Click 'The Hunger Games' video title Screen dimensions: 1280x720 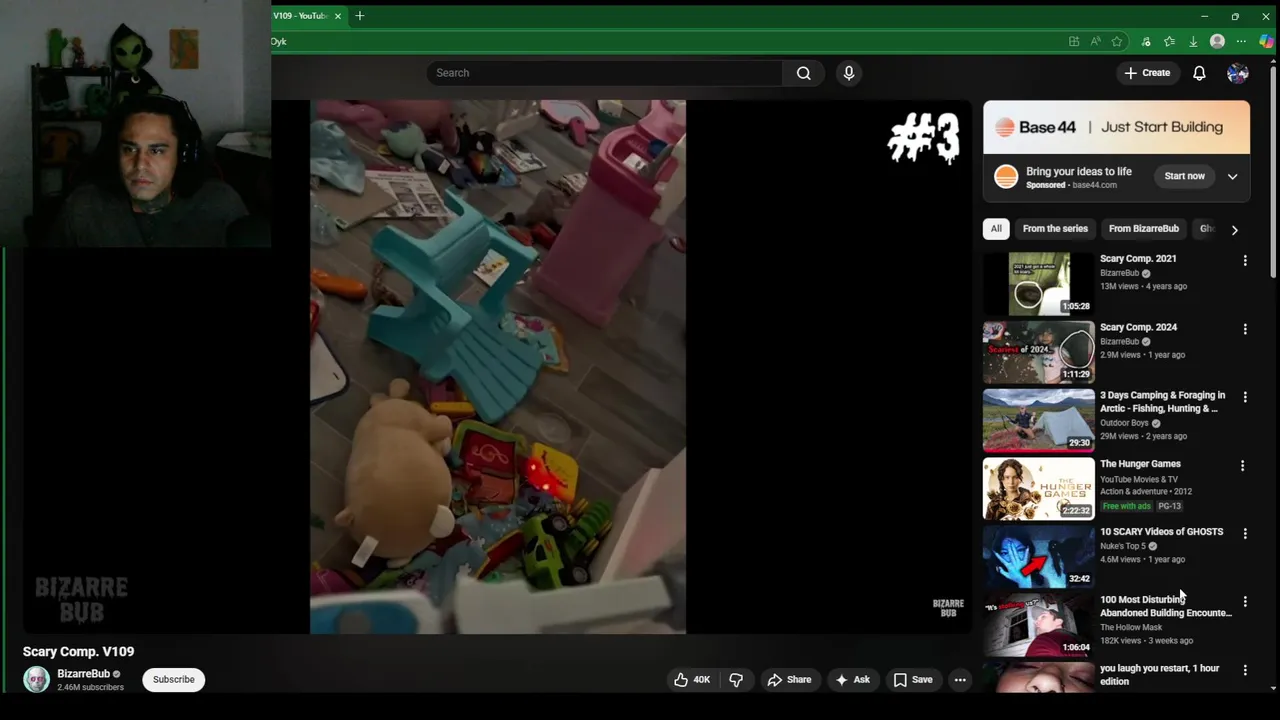click(1140, 464)
